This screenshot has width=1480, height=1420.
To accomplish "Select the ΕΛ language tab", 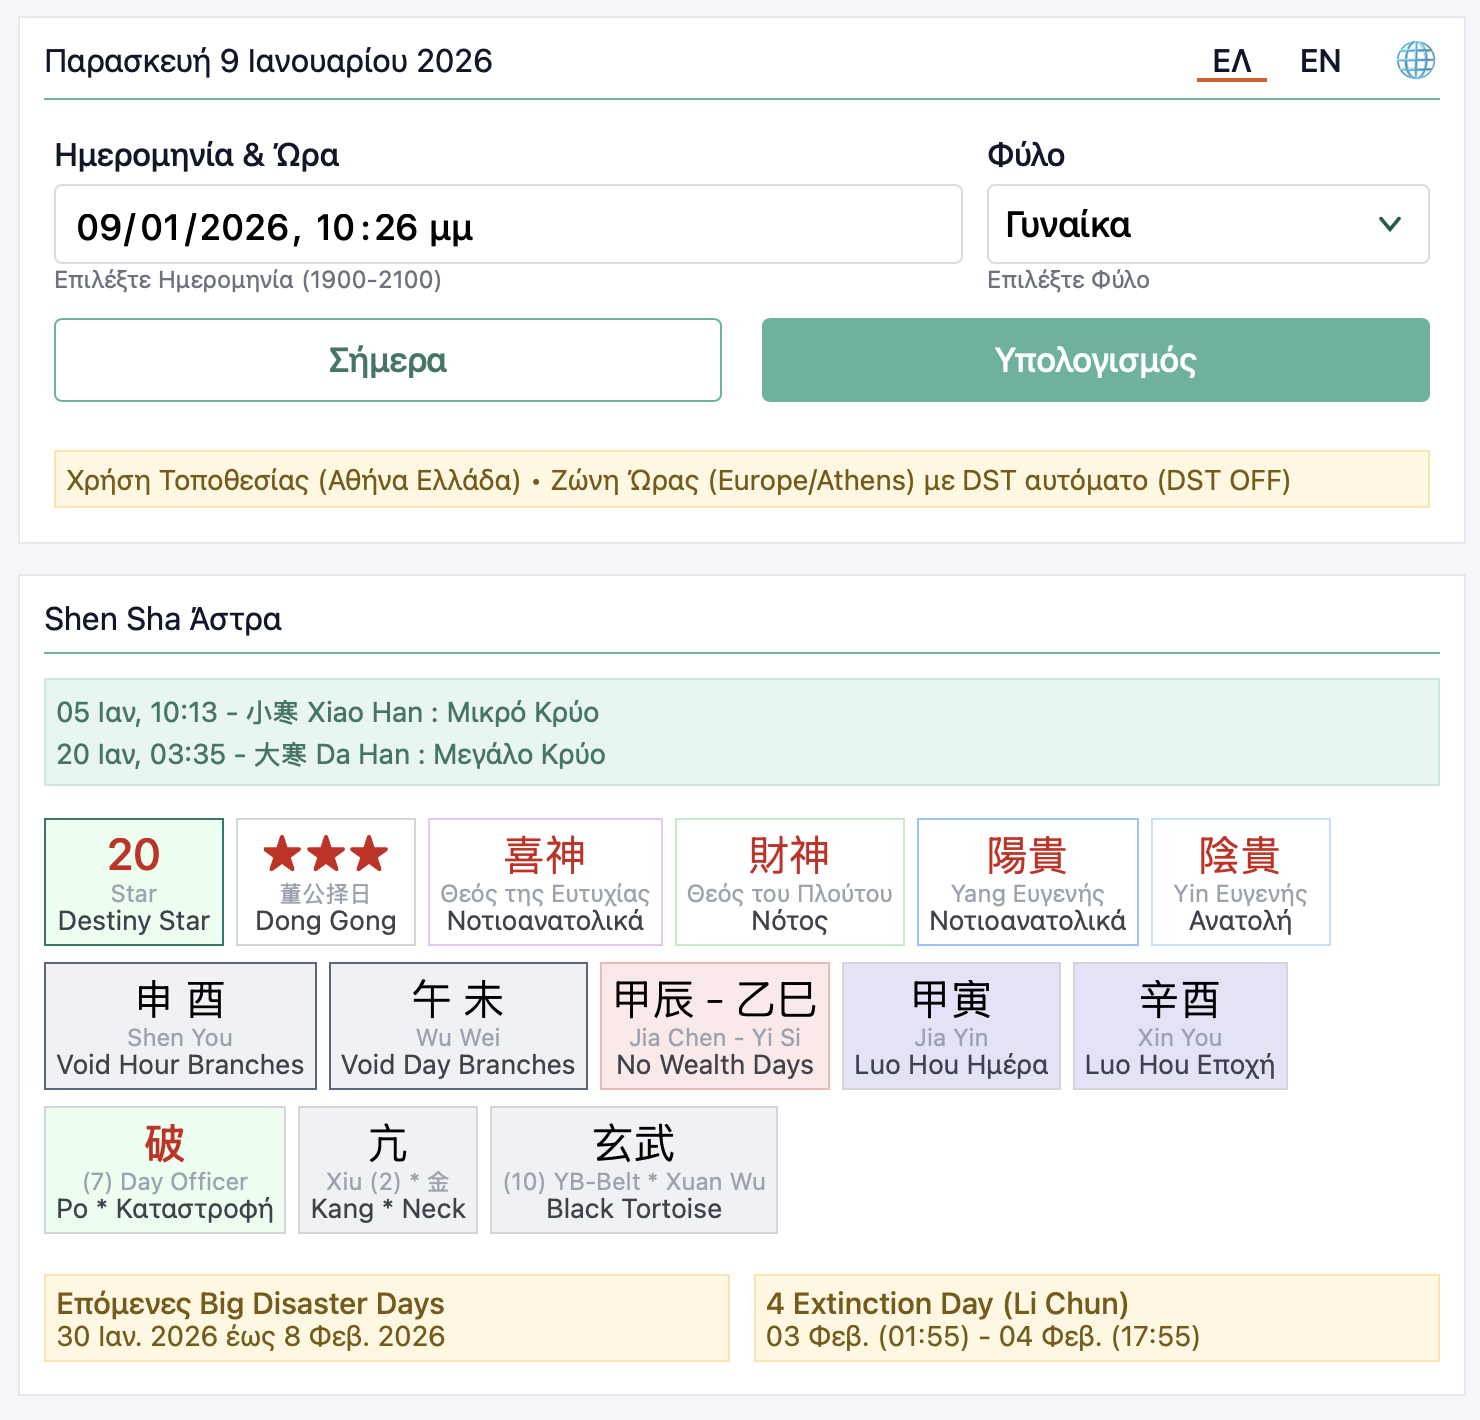I will (x=1232, y=61).
